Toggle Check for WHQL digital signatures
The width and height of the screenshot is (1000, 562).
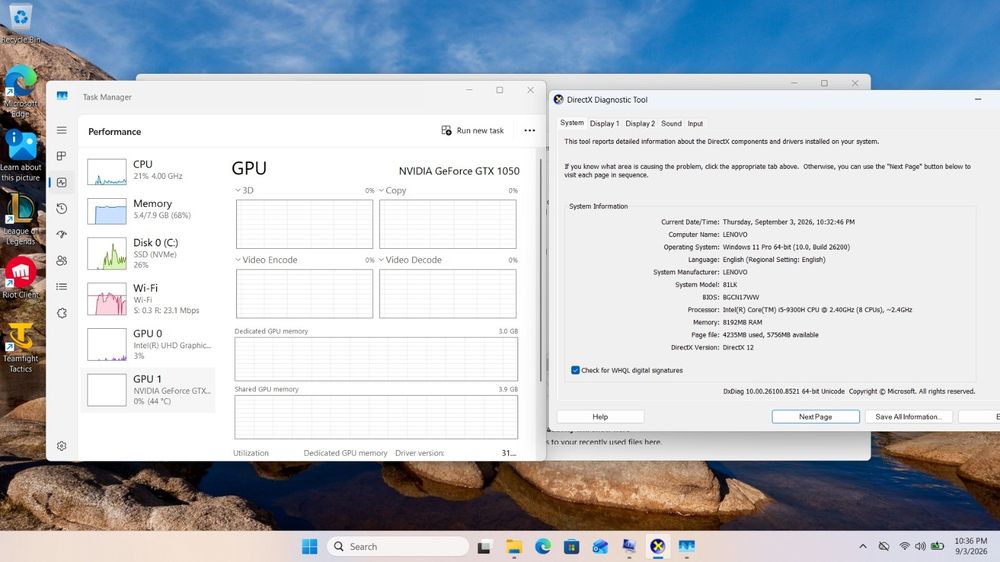tap(575, 370)
